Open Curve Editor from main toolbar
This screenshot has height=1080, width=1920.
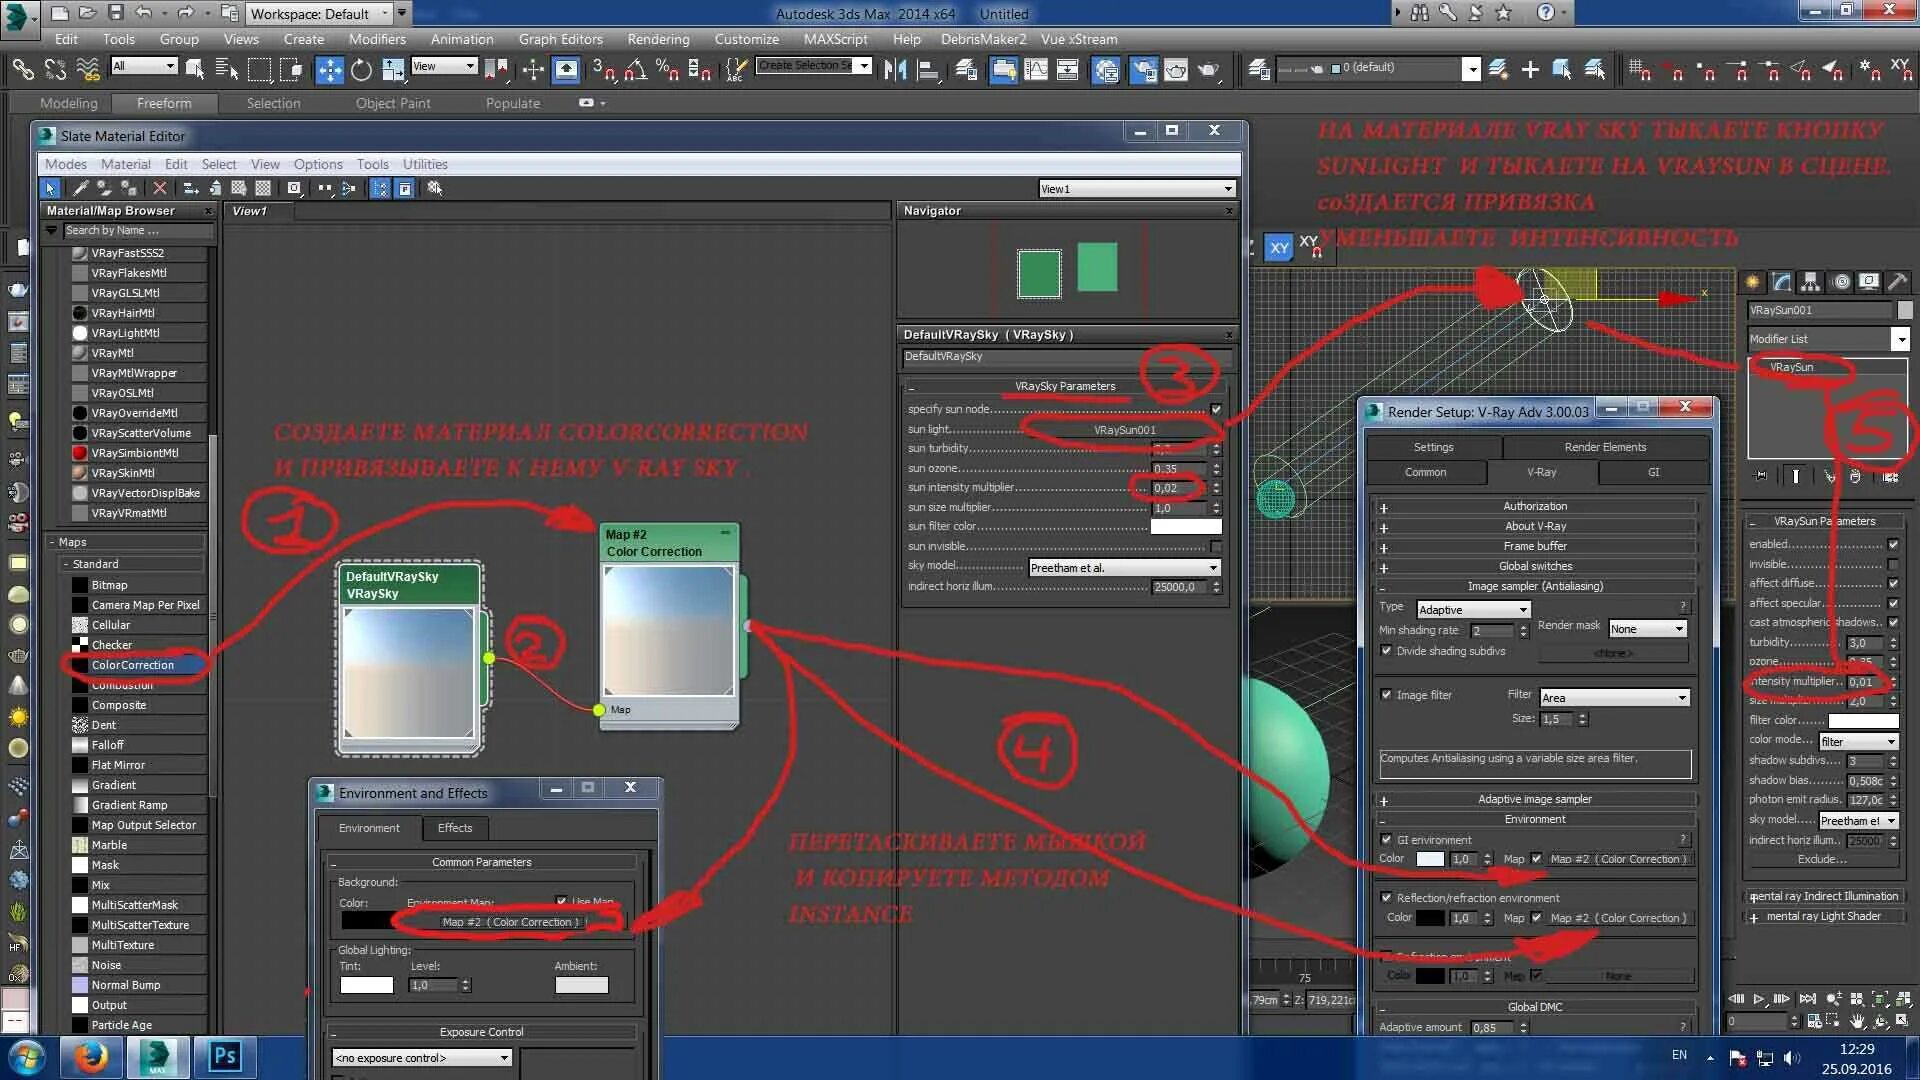[1036, 69]
